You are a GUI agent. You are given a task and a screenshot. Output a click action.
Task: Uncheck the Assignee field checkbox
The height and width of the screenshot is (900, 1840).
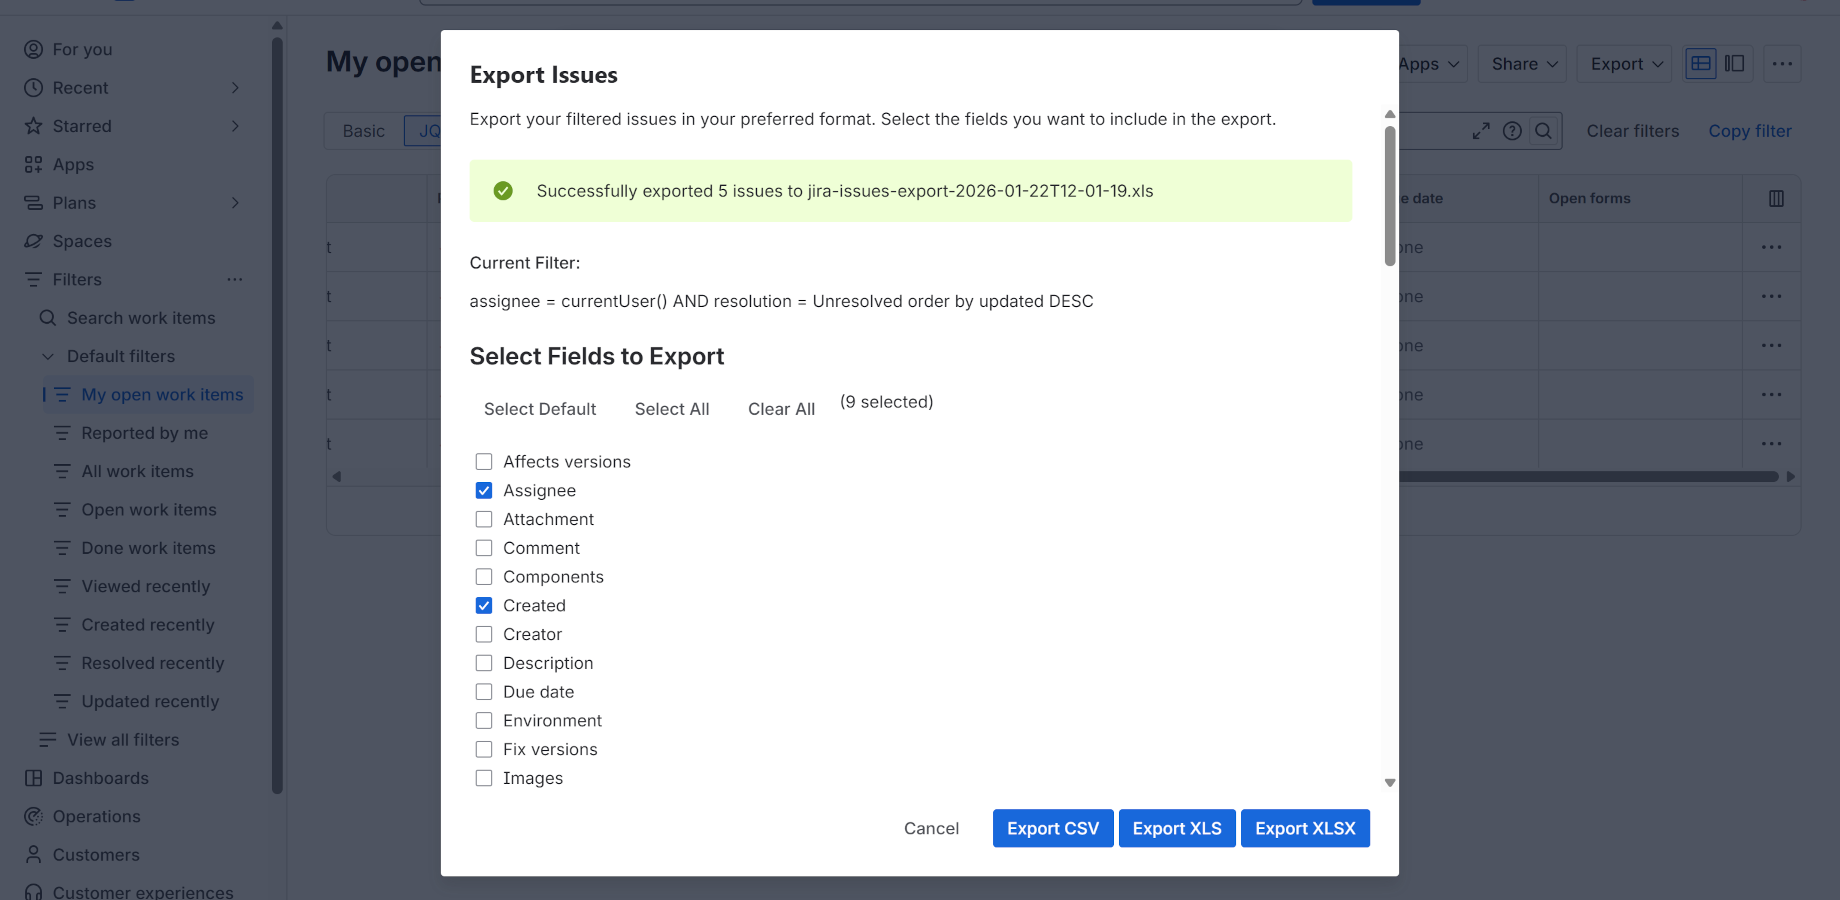(x=484, y=490)
